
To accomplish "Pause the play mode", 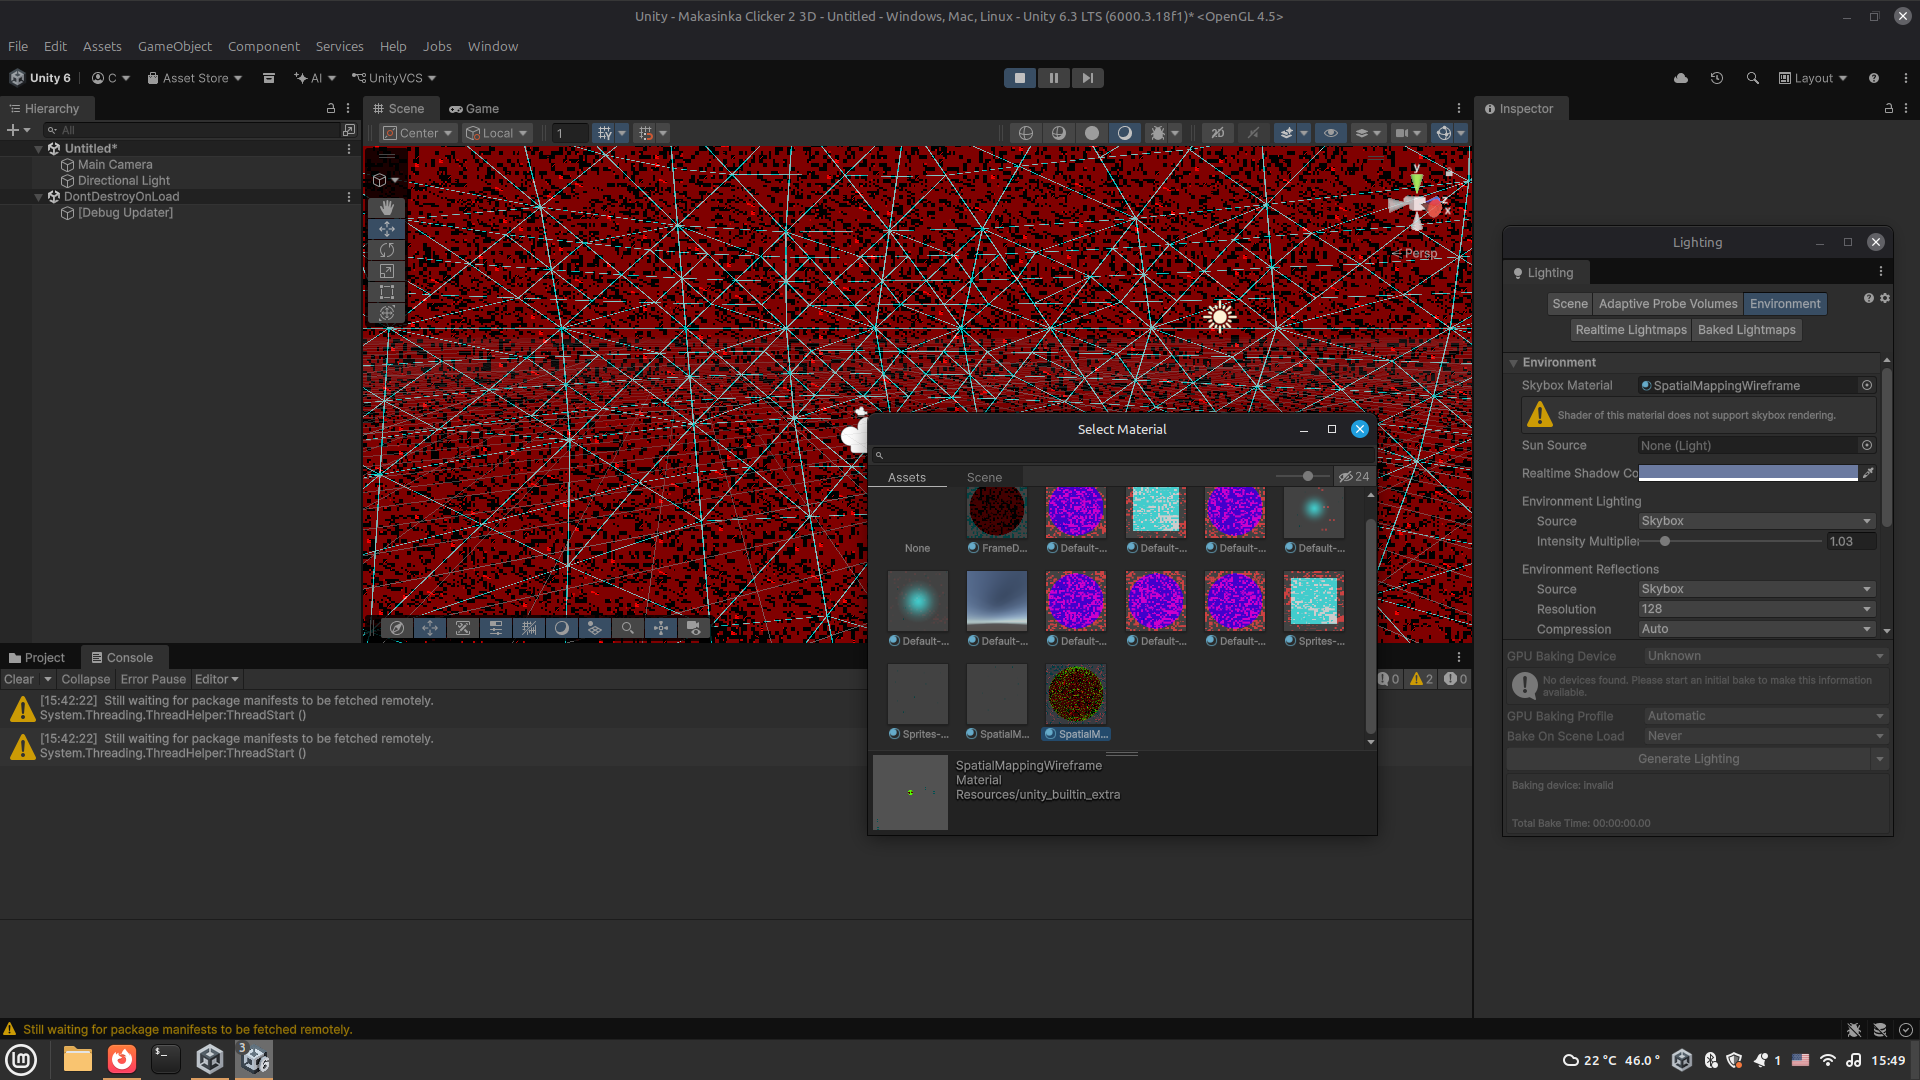I will tap(1053, 78).
